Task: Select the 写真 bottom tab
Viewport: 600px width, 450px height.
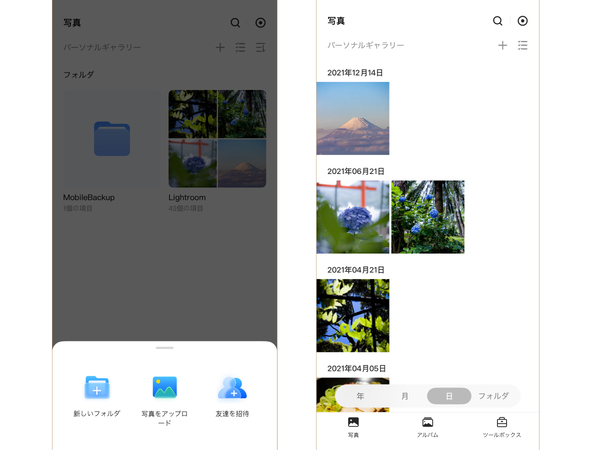Action: tap(353, 427)
